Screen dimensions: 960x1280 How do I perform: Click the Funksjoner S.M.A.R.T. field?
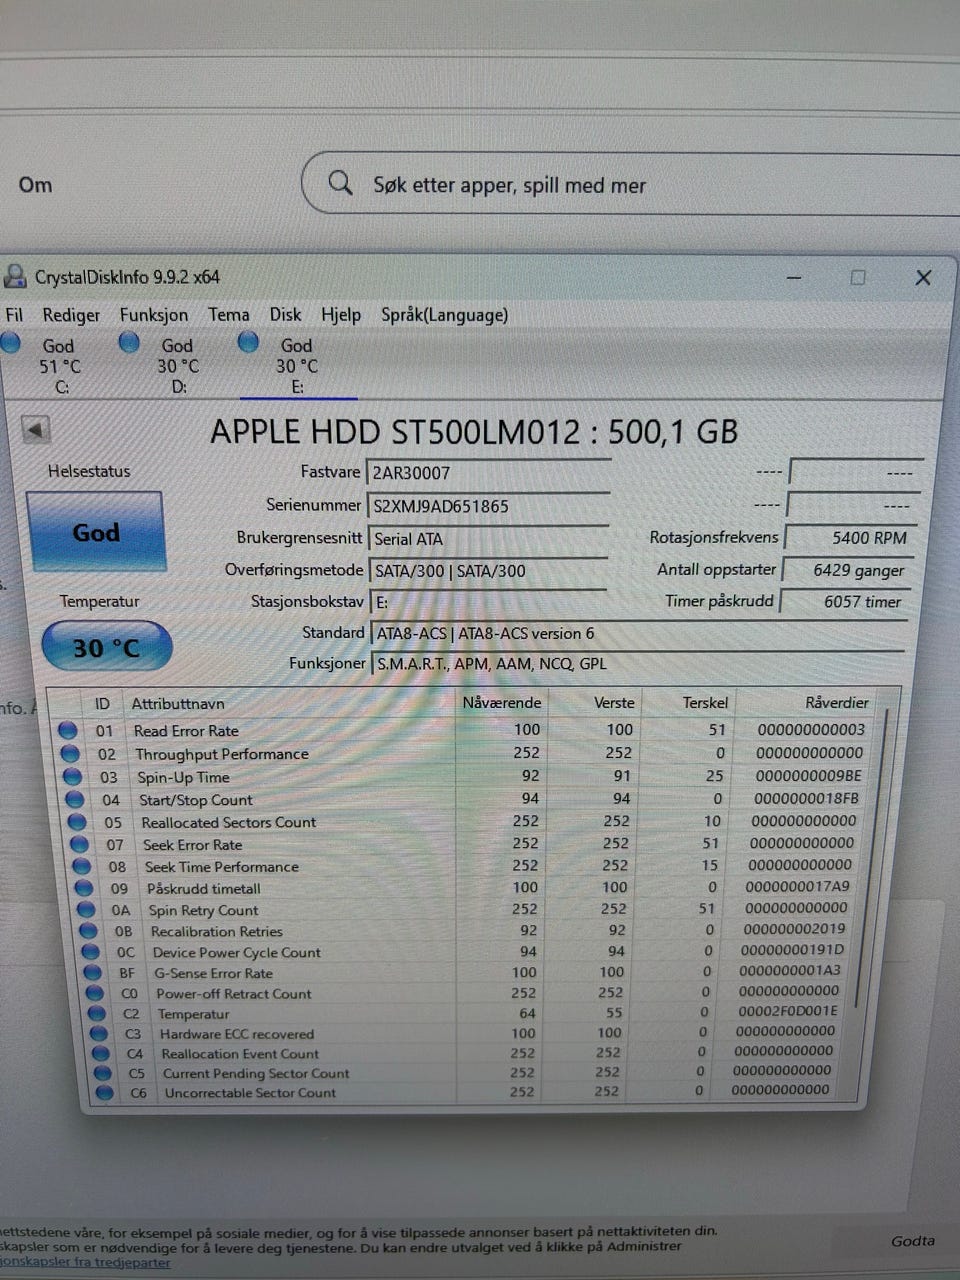click(x=638, y=663)
